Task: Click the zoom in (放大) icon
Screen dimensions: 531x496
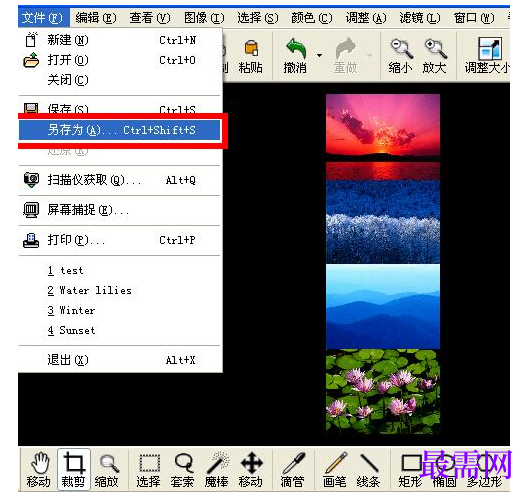Action: (434, 56)
